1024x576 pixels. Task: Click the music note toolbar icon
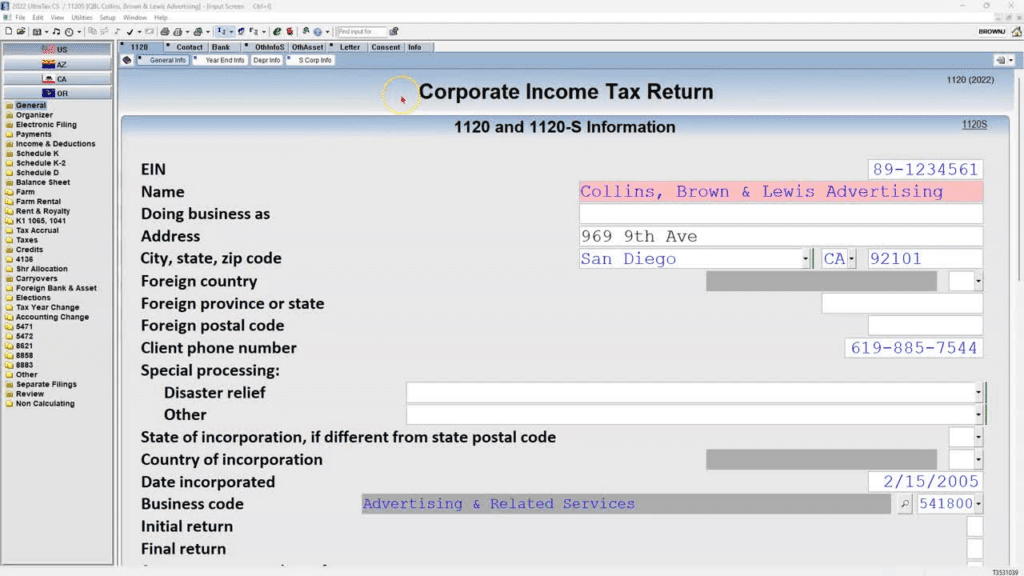[56, 31]
